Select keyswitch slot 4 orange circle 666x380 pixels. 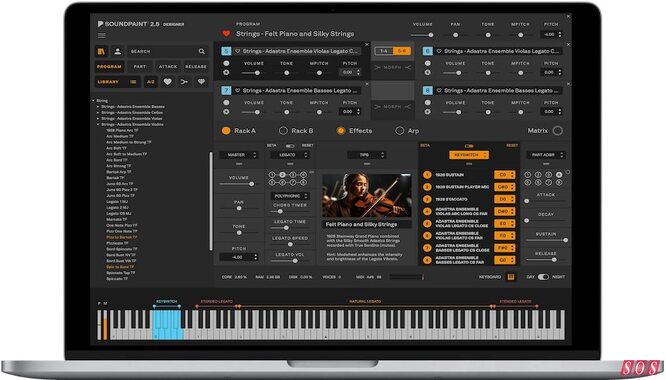[x=427, y=211]
